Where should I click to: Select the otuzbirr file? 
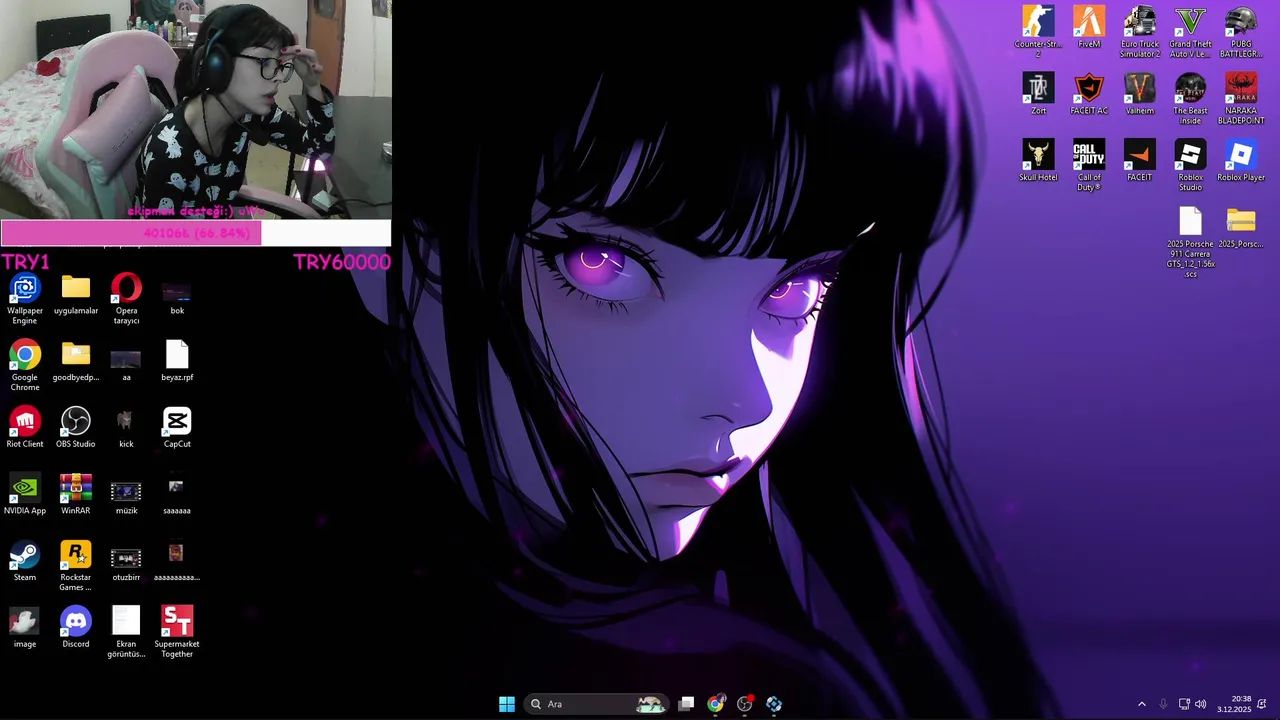click(126, 564)
